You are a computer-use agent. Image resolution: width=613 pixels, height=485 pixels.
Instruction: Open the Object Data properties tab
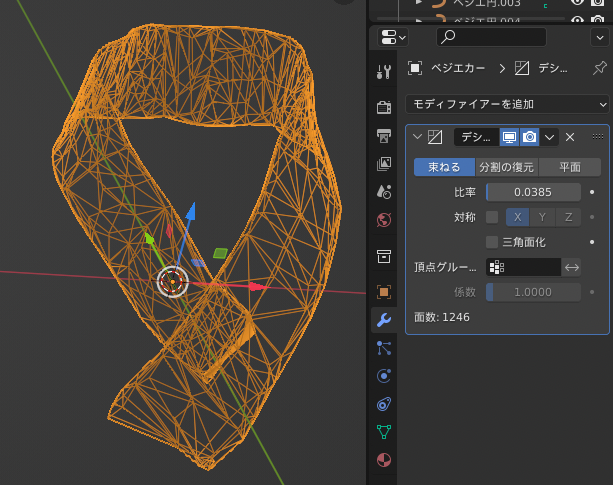(384, 432)
